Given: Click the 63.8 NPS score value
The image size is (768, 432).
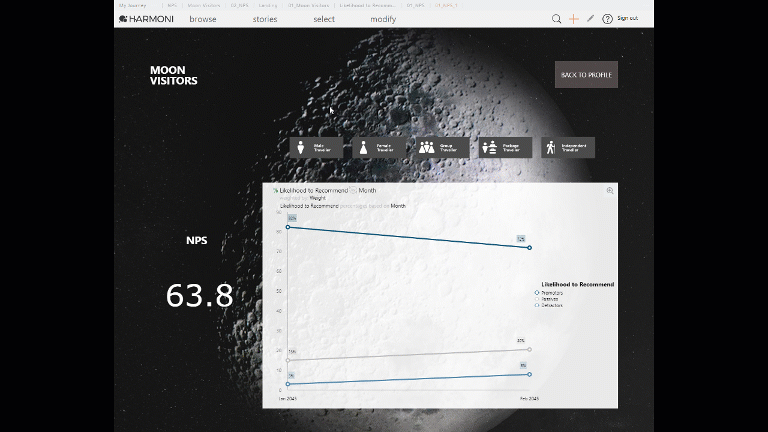Looking at the screenshot, I should click(x=199, y=296).
